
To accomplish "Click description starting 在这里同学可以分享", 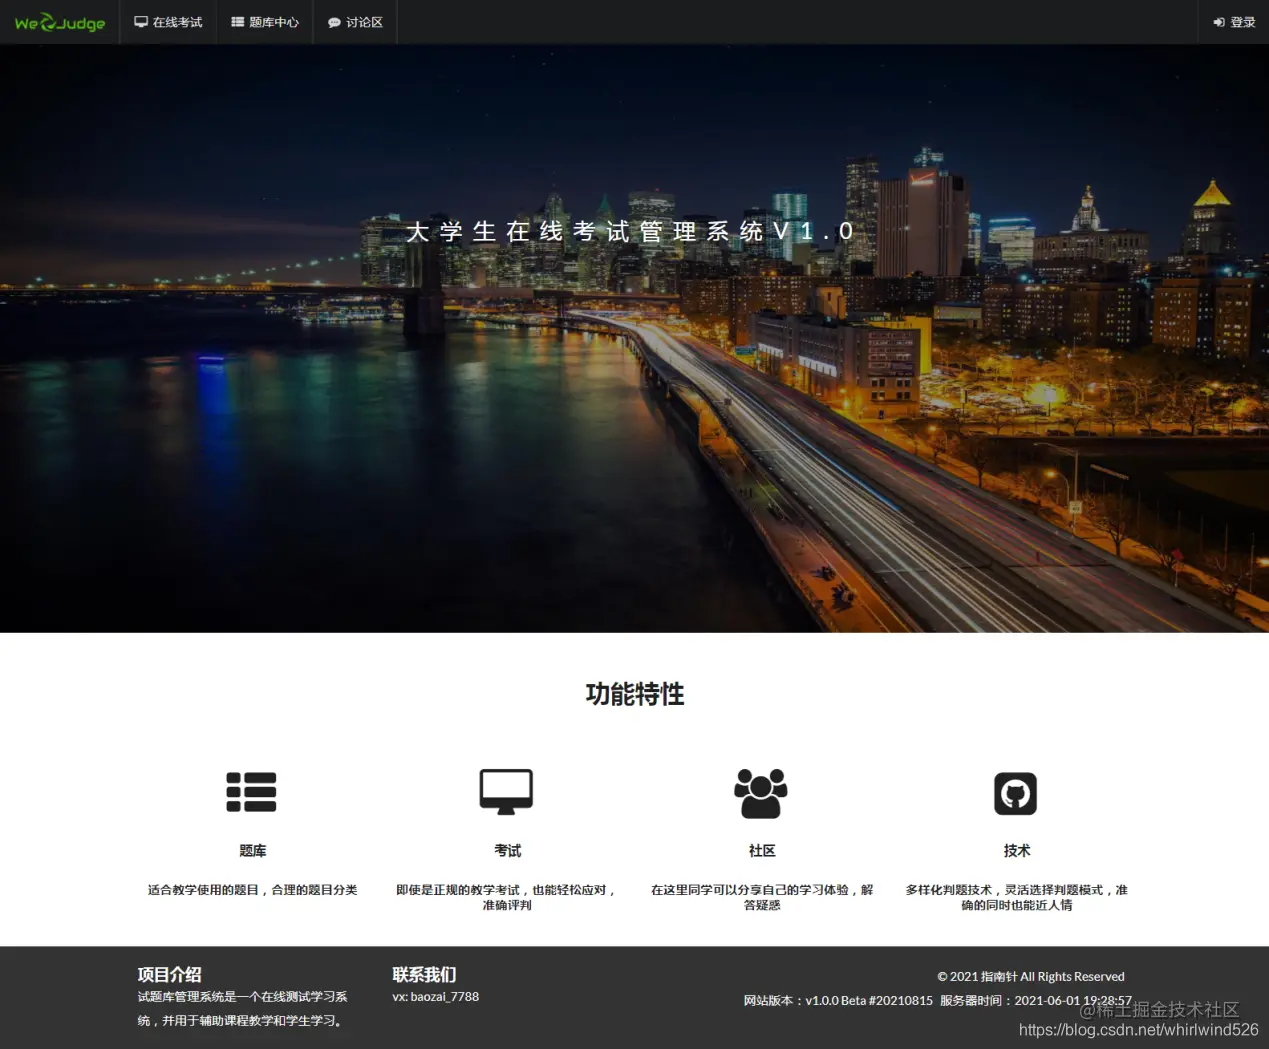I will [x=762, y=897].
